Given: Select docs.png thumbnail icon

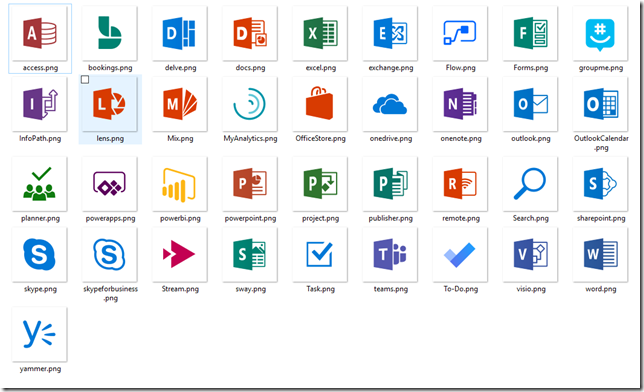Looking at the screenshot, I should coord(250,33).
